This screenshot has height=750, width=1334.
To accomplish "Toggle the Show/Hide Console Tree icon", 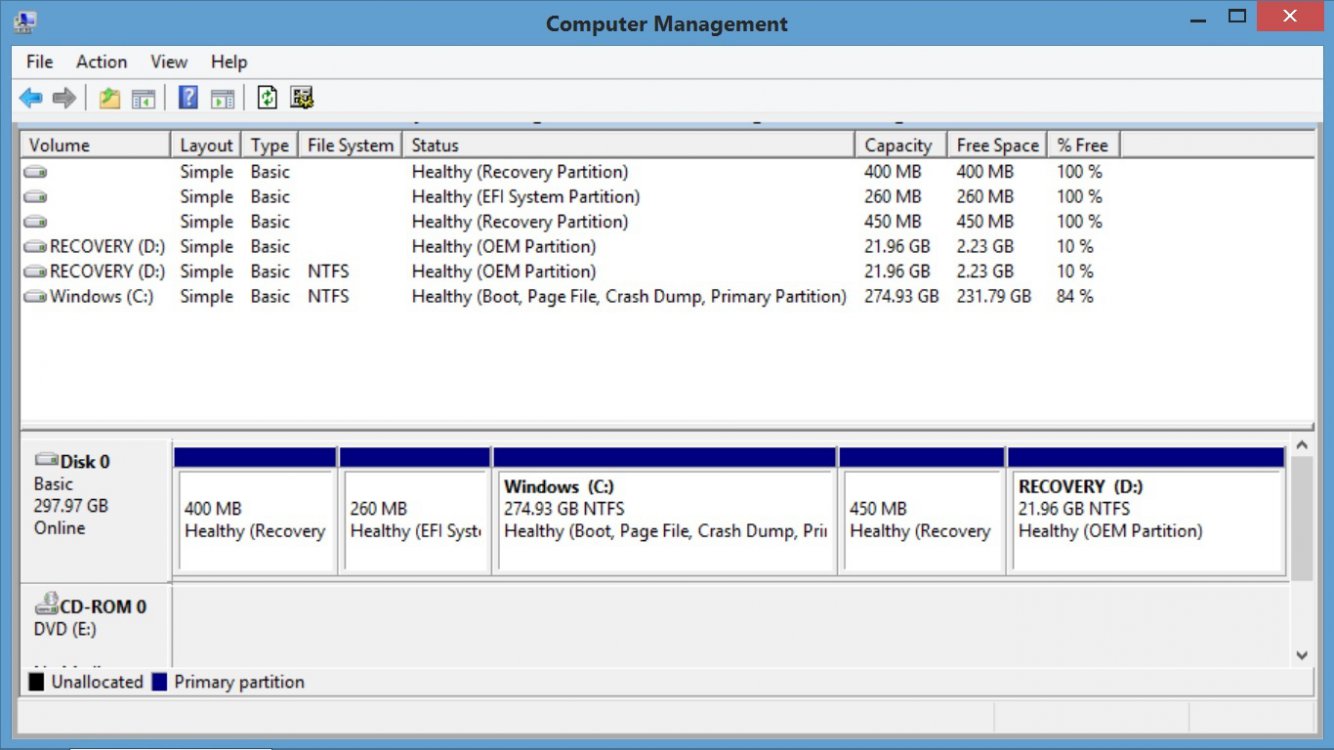I will pos(144,98).
